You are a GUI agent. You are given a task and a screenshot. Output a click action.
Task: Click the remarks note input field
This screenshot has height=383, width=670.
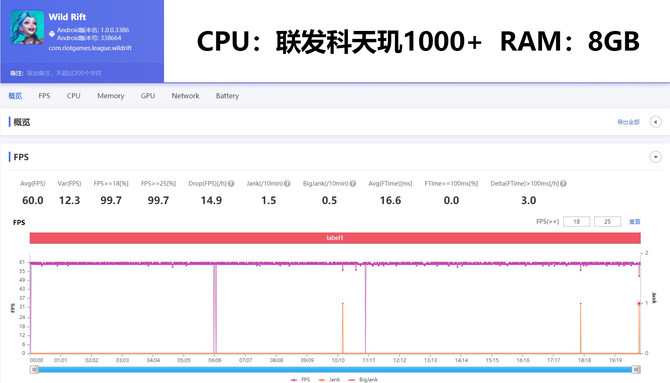point(64,73)
